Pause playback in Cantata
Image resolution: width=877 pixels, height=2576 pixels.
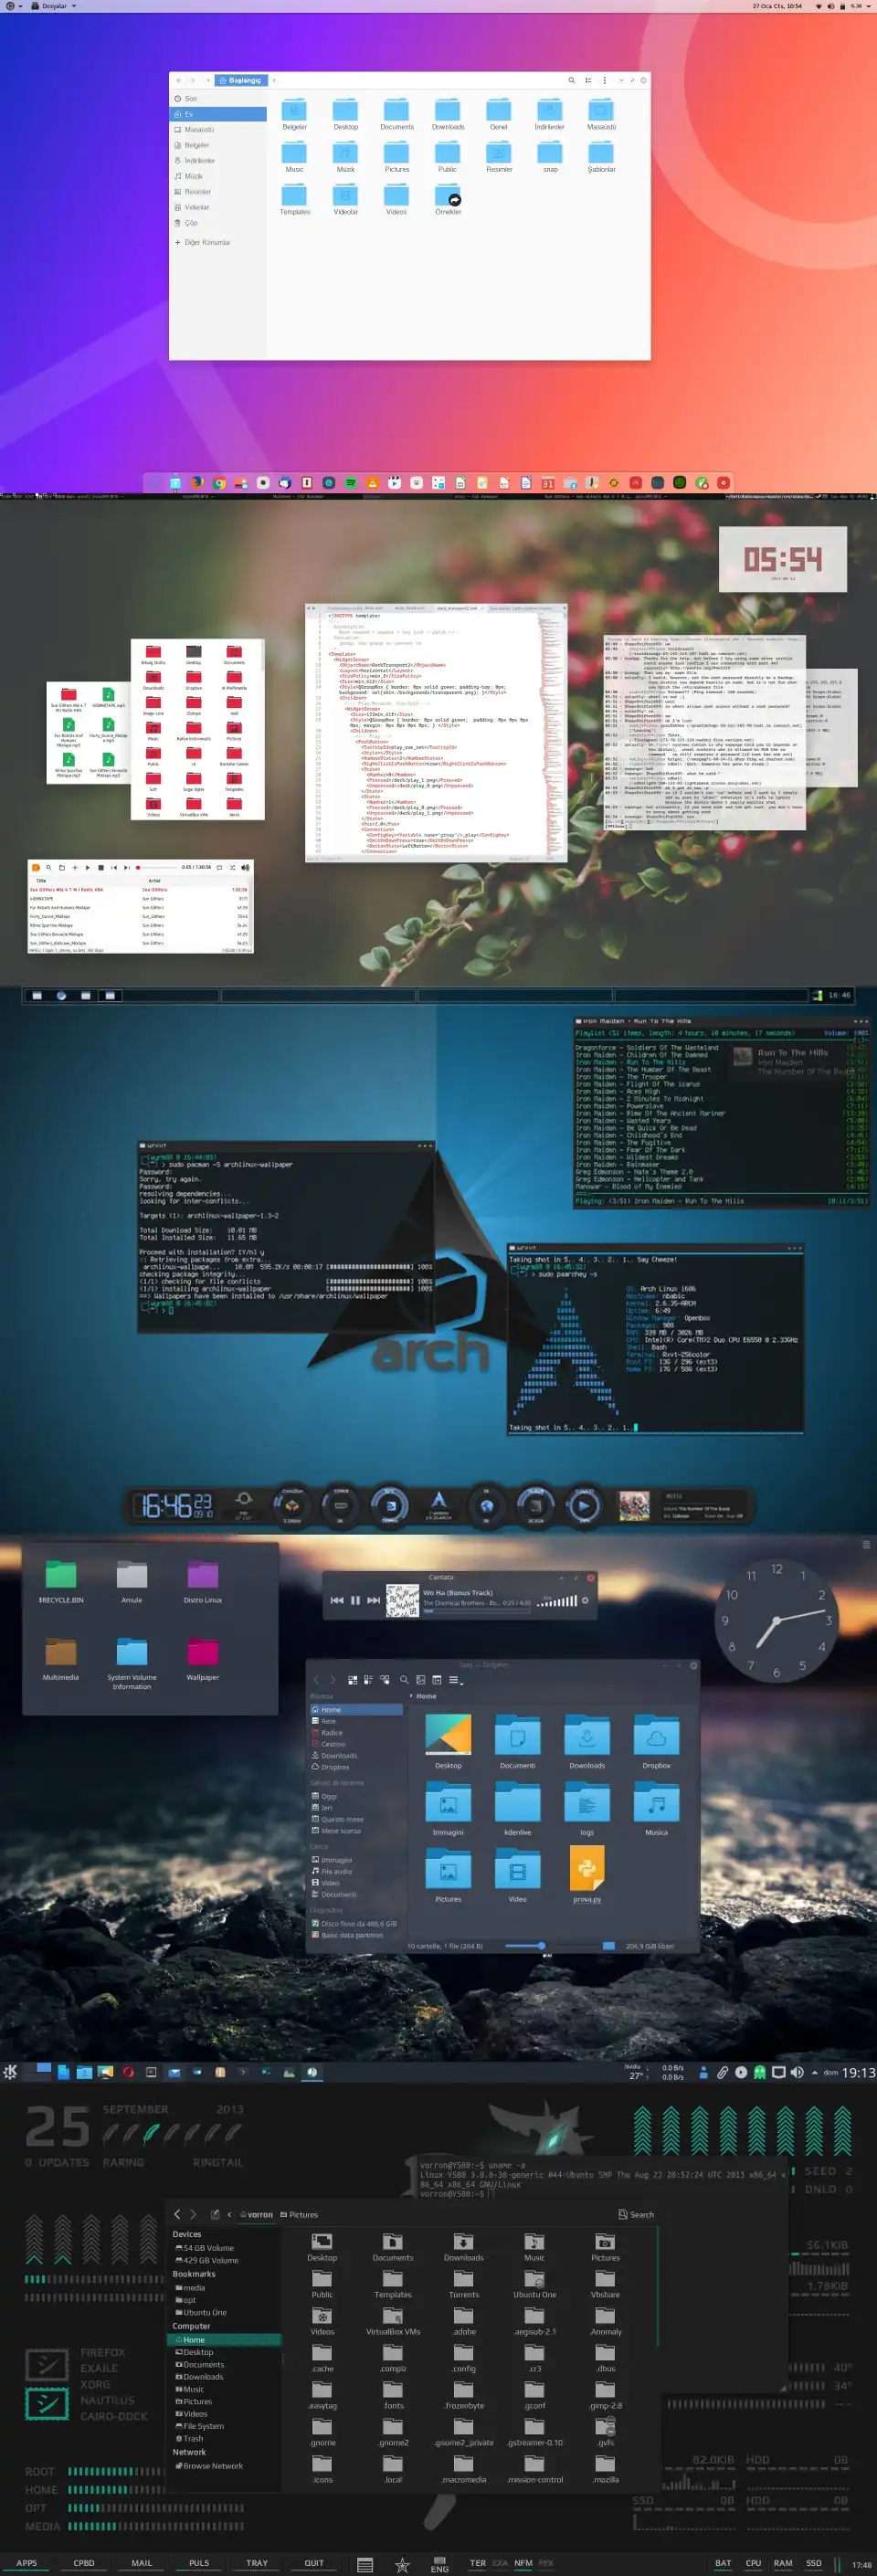(355, 1601)
